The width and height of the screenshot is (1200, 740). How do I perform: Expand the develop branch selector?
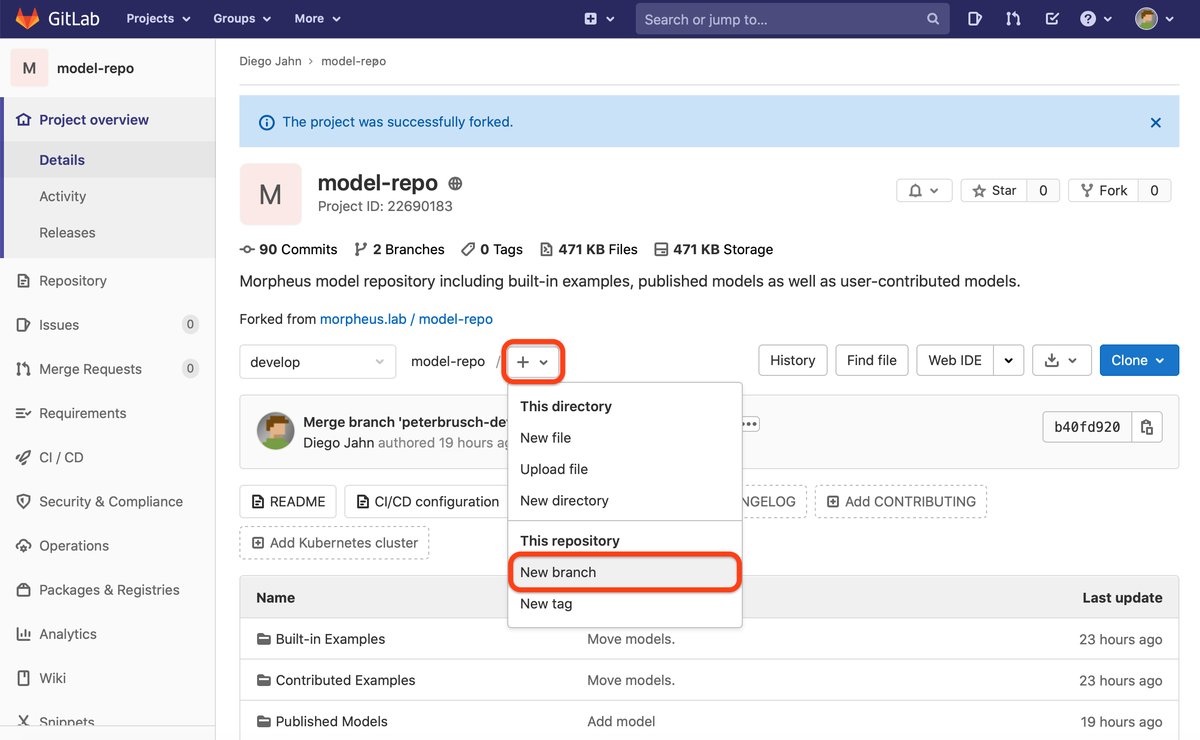click(x=315, y=362)
